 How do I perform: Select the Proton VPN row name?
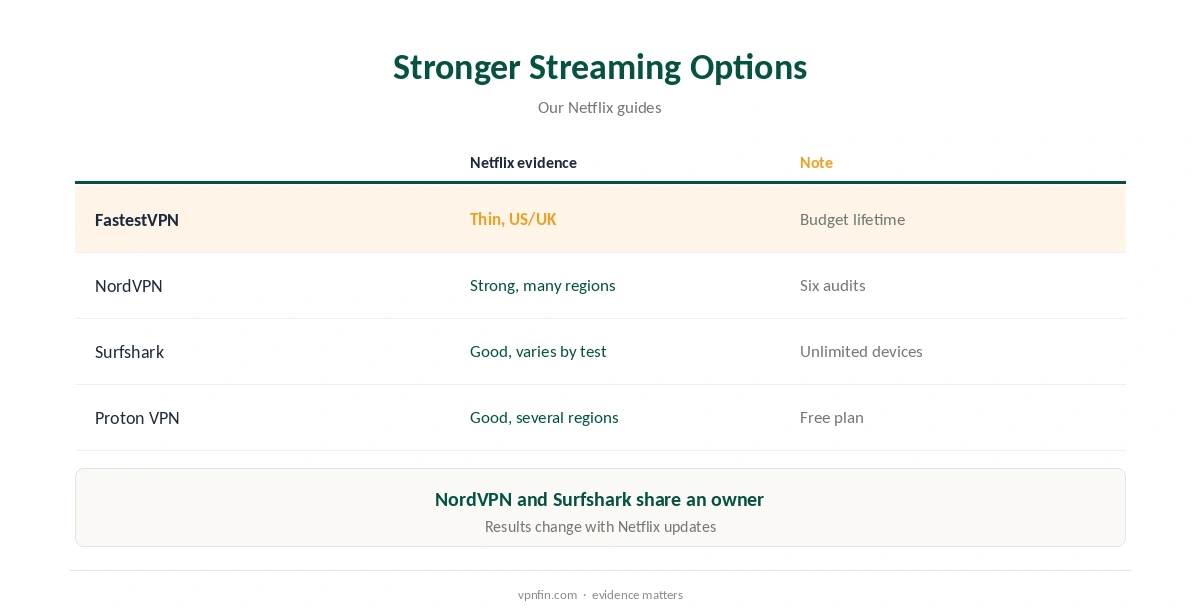(x=137, y=418)
